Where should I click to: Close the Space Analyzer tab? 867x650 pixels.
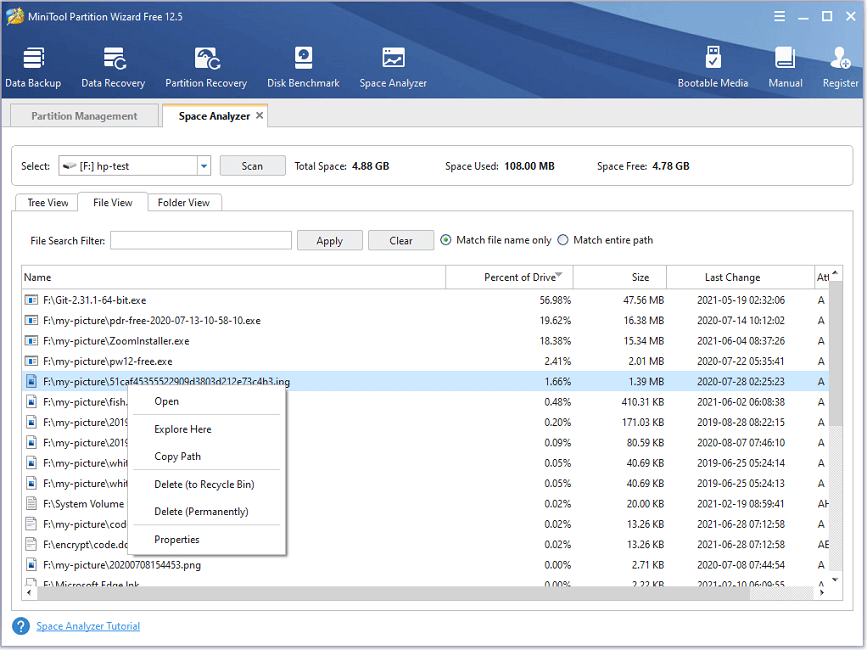click(x=259, y=116)
